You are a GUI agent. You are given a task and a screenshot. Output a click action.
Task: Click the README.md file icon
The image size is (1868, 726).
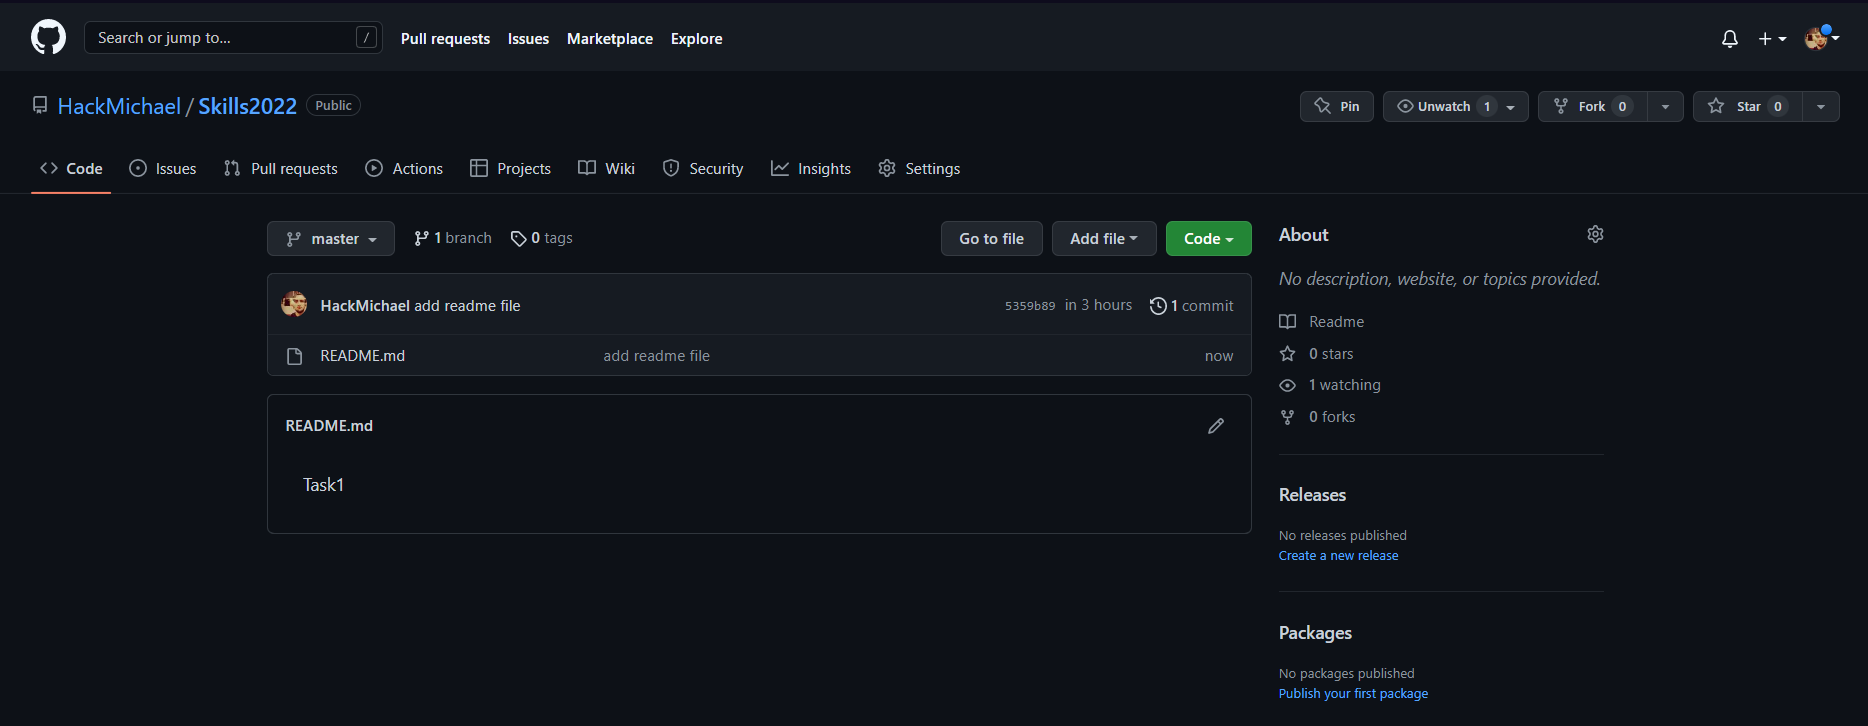point(294,356)
